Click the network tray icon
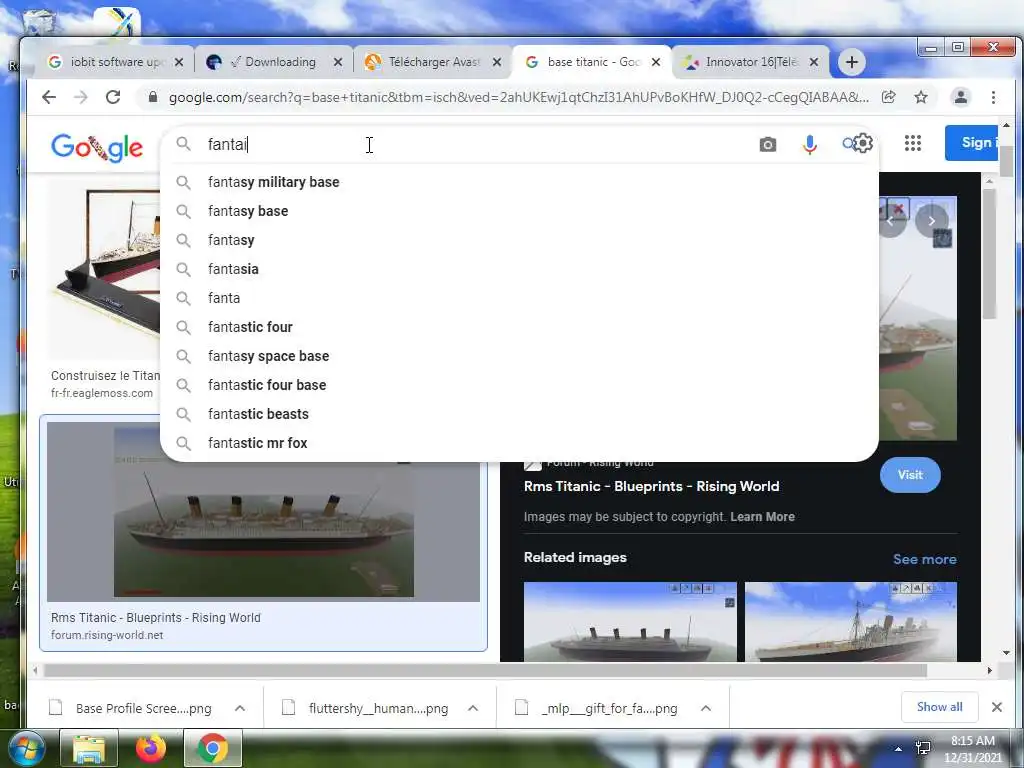Image resolution: width=1024 pixels, height=768 pixels. (923, 748)
